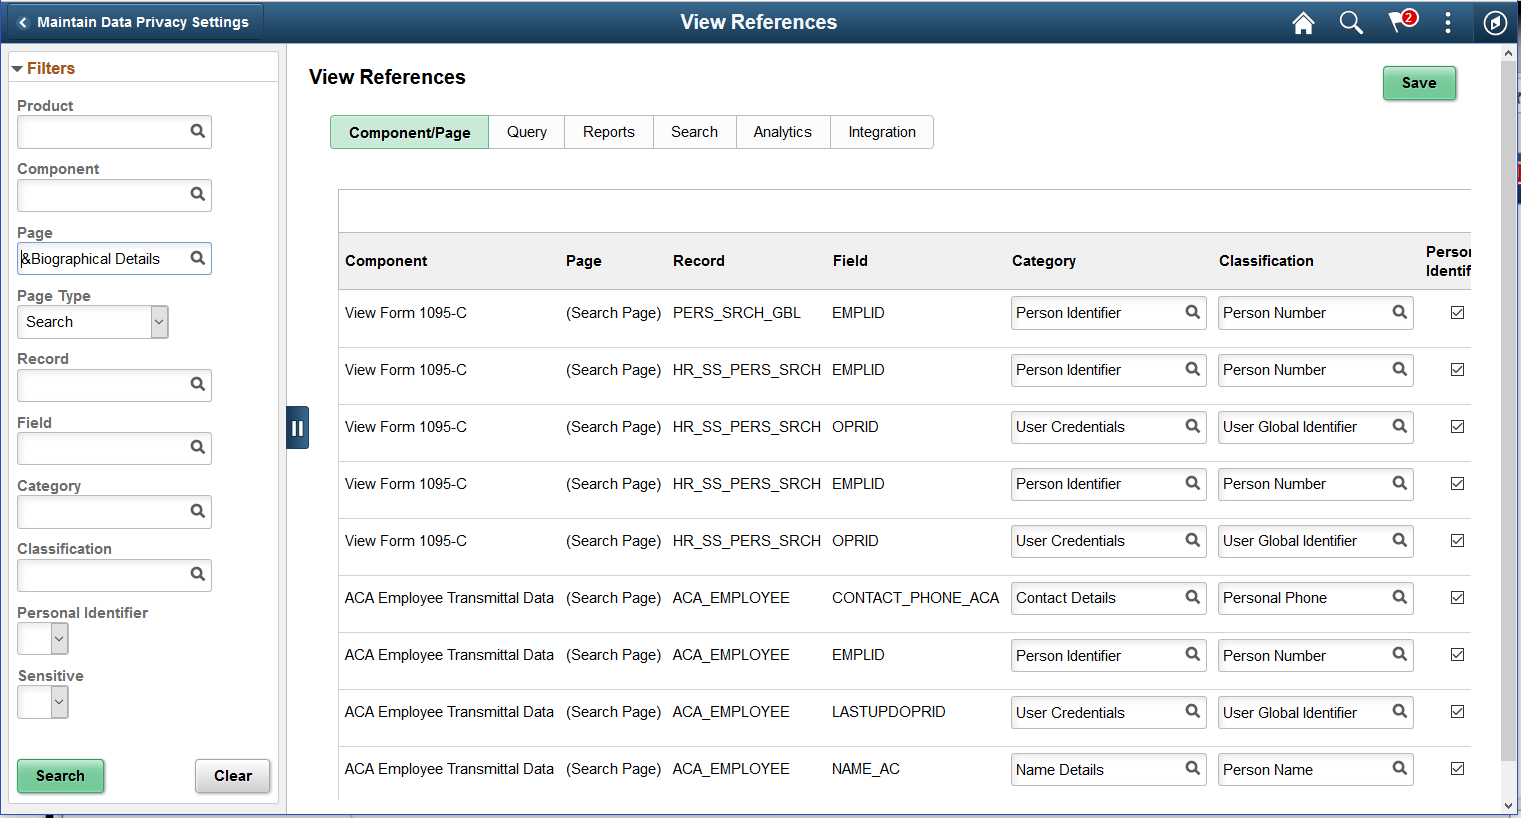Open the lookup icon for the Product filter
Image resolution: width=1521 pixels, height=818 pixels.
[x=198, y=131]
